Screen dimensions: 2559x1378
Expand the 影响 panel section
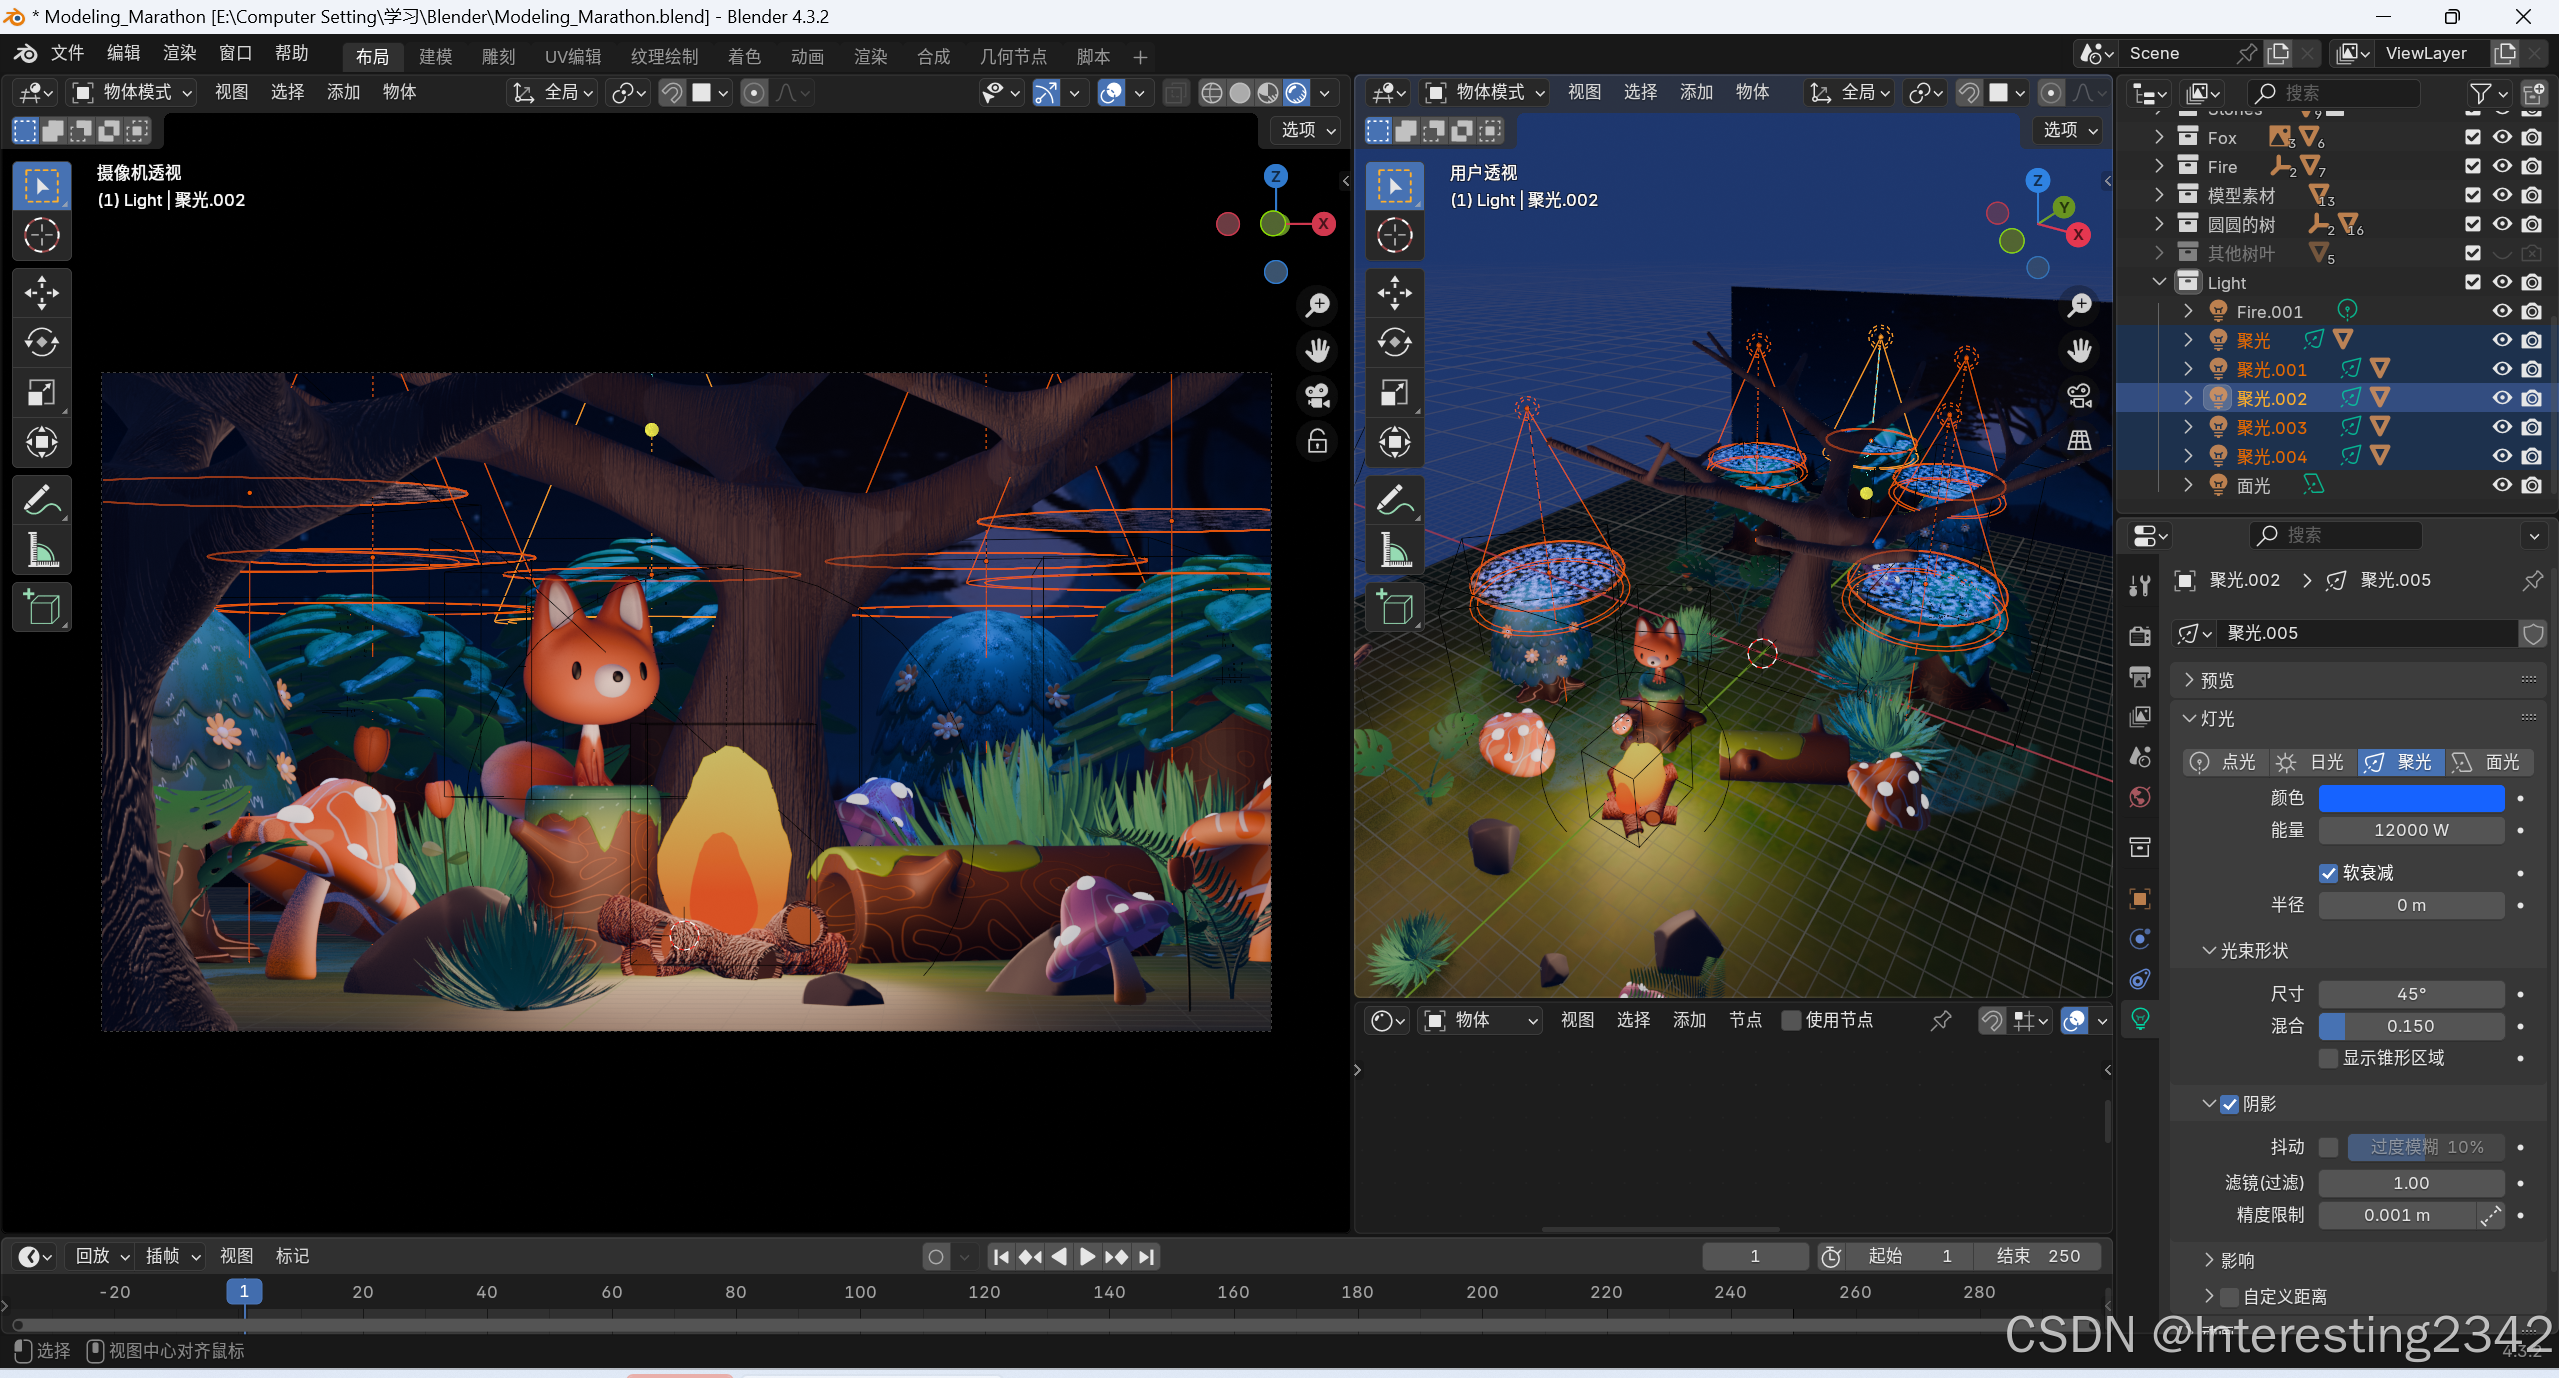tap(2236, 1260)
